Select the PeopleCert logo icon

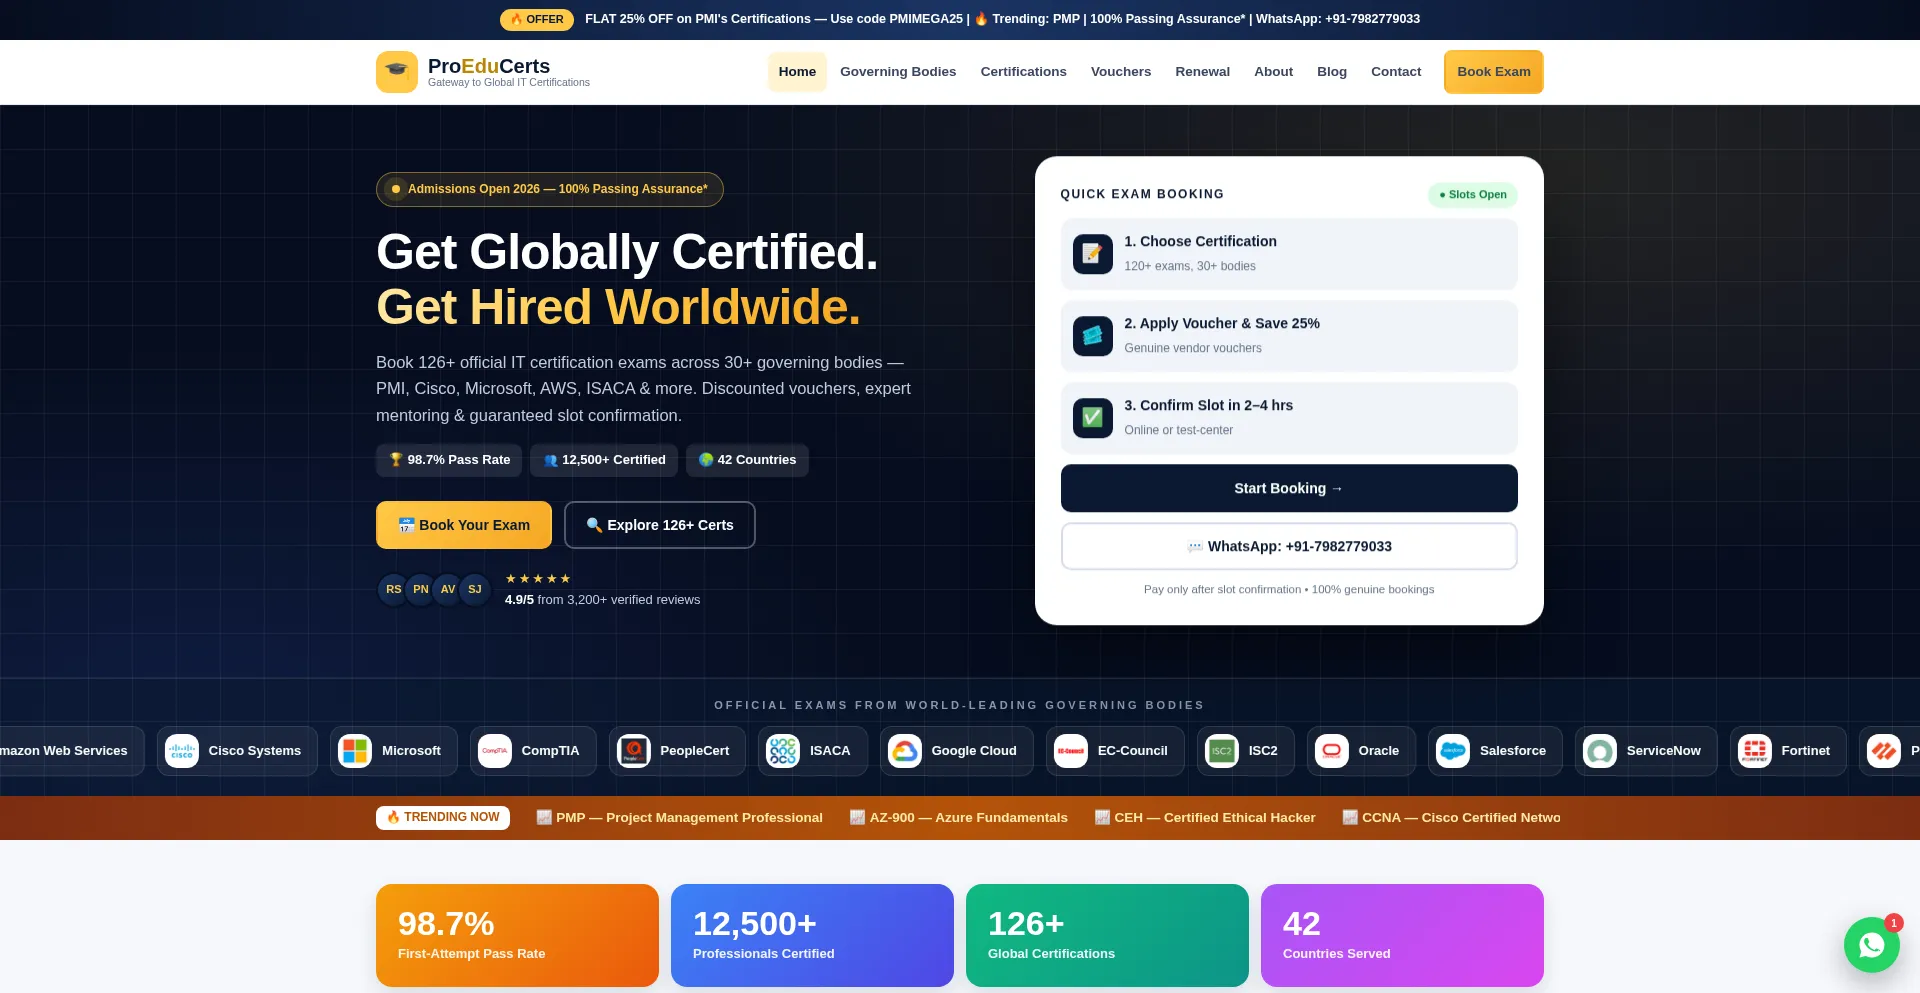click(634, 751)
